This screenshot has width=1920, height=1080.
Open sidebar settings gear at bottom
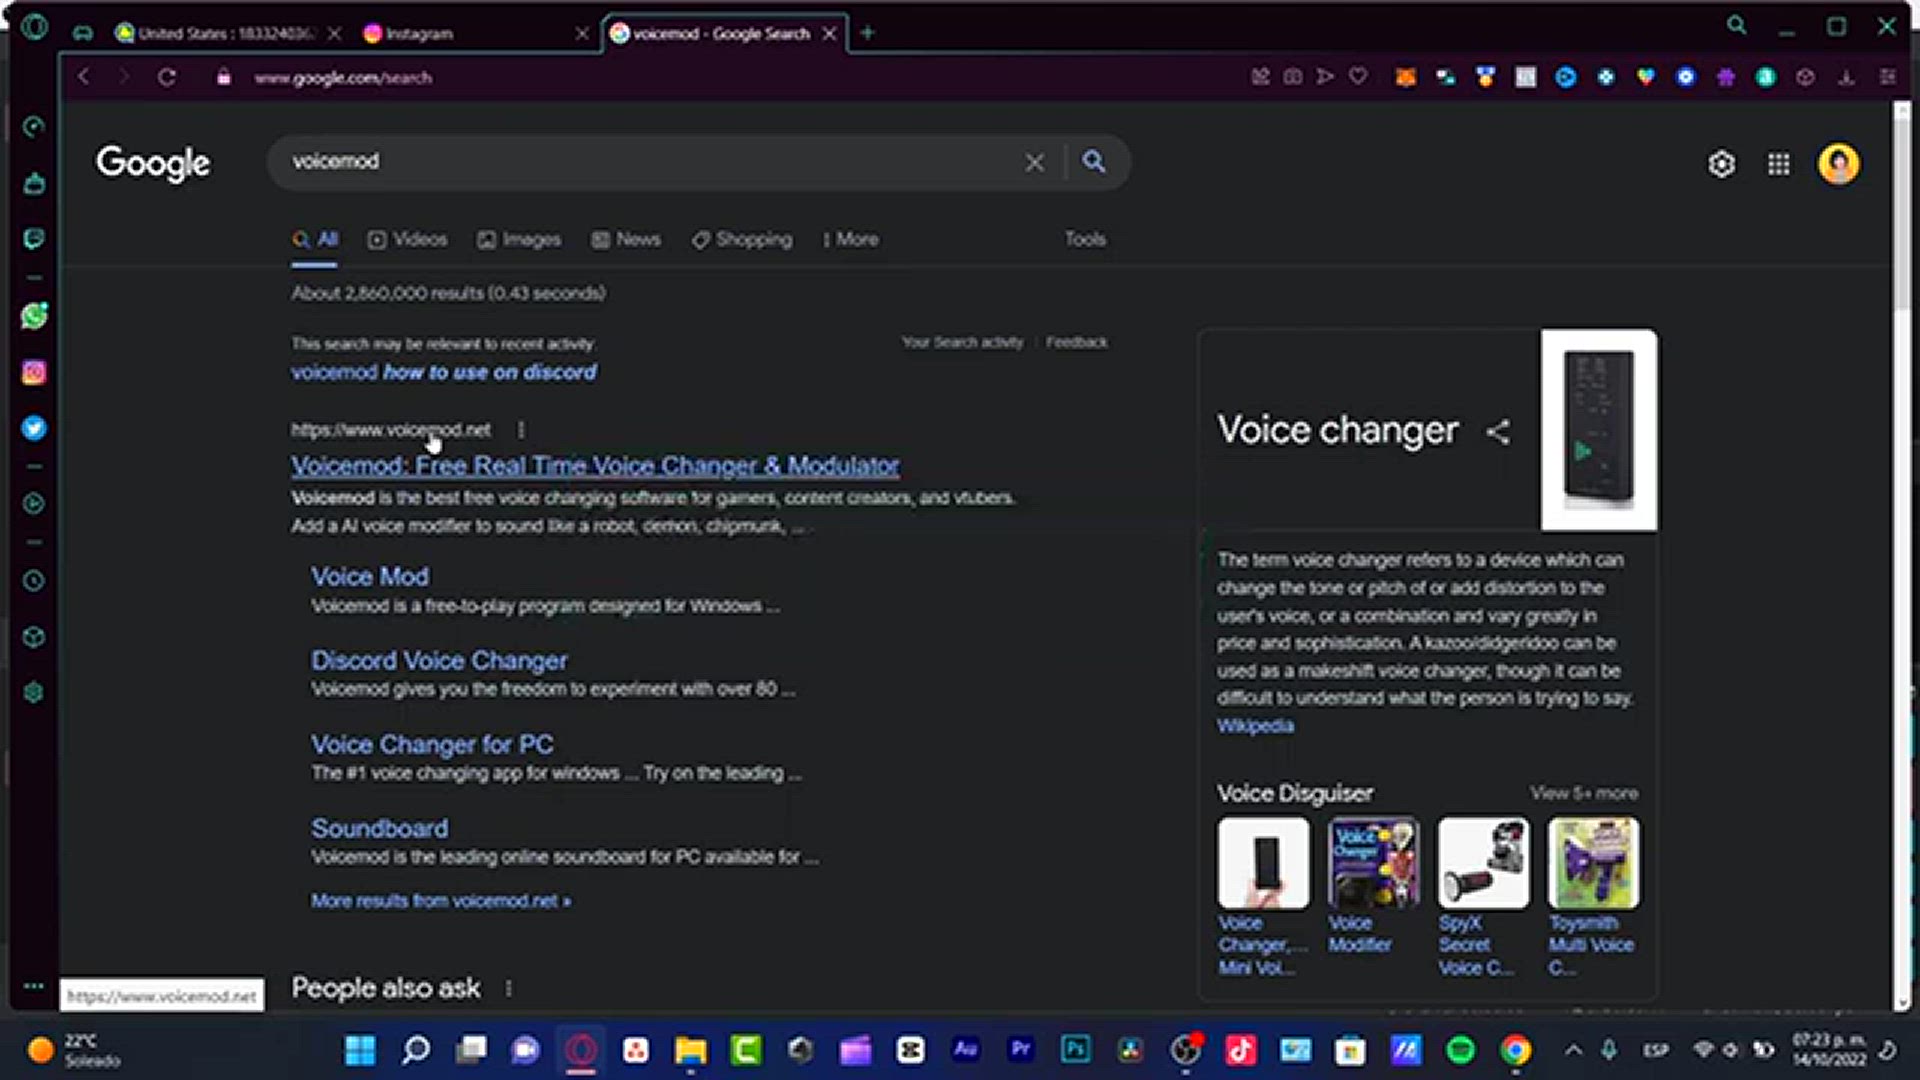point(34,692)
